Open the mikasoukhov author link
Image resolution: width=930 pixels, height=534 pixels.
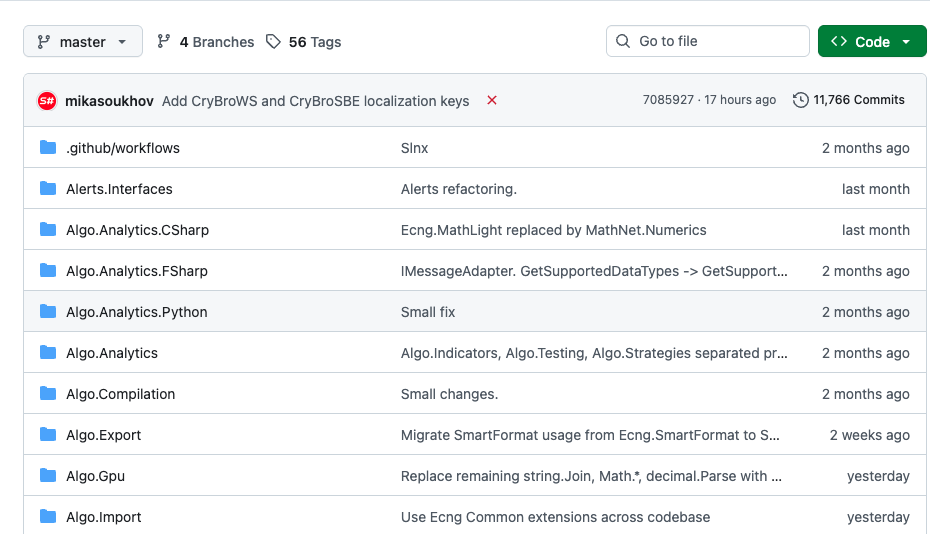click(x=109, y=101)
